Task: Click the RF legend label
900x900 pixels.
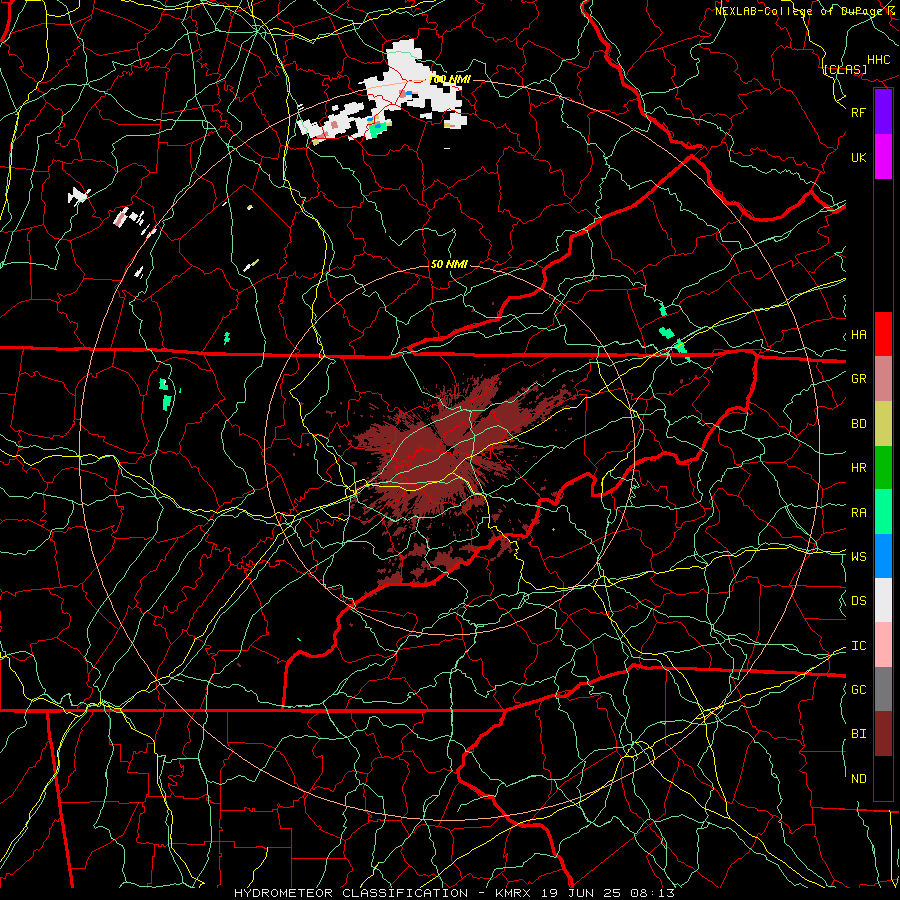Action: pos(858,112)
